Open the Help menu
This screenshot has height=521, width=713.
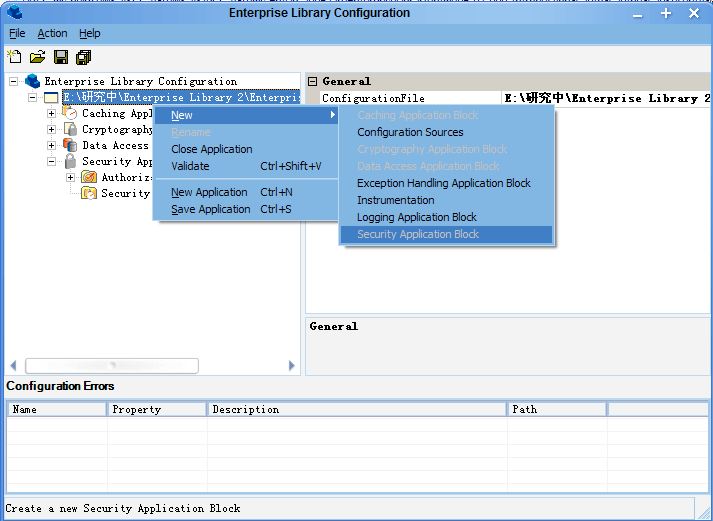click(90, 33)
